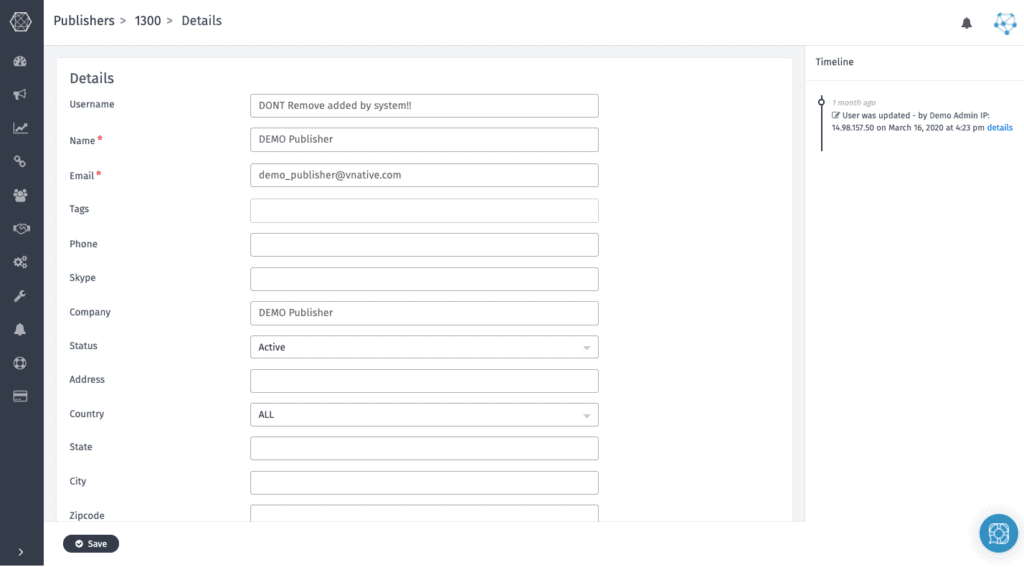The image size is (1024, 567).
Task: Click the life ring support icon in sidebar
Action: [20, 363]
